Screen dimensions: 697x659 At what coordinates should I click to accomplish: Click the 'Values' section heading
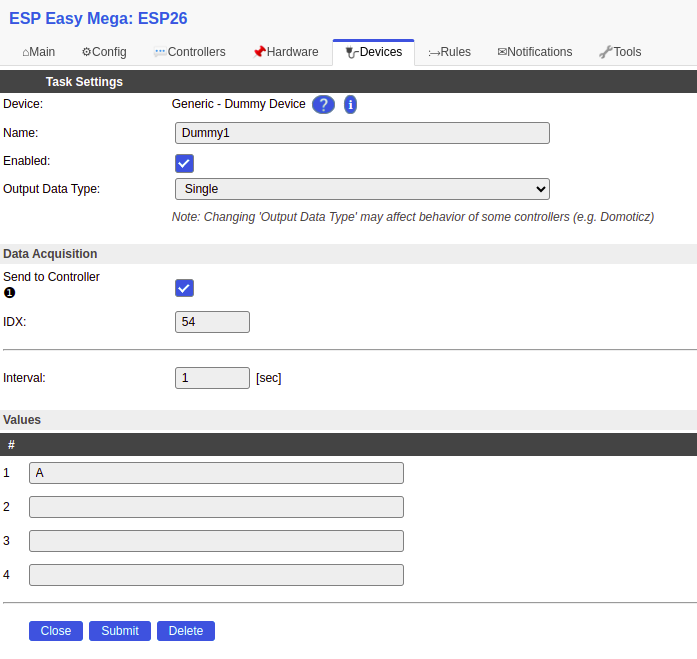pos(22,420)
